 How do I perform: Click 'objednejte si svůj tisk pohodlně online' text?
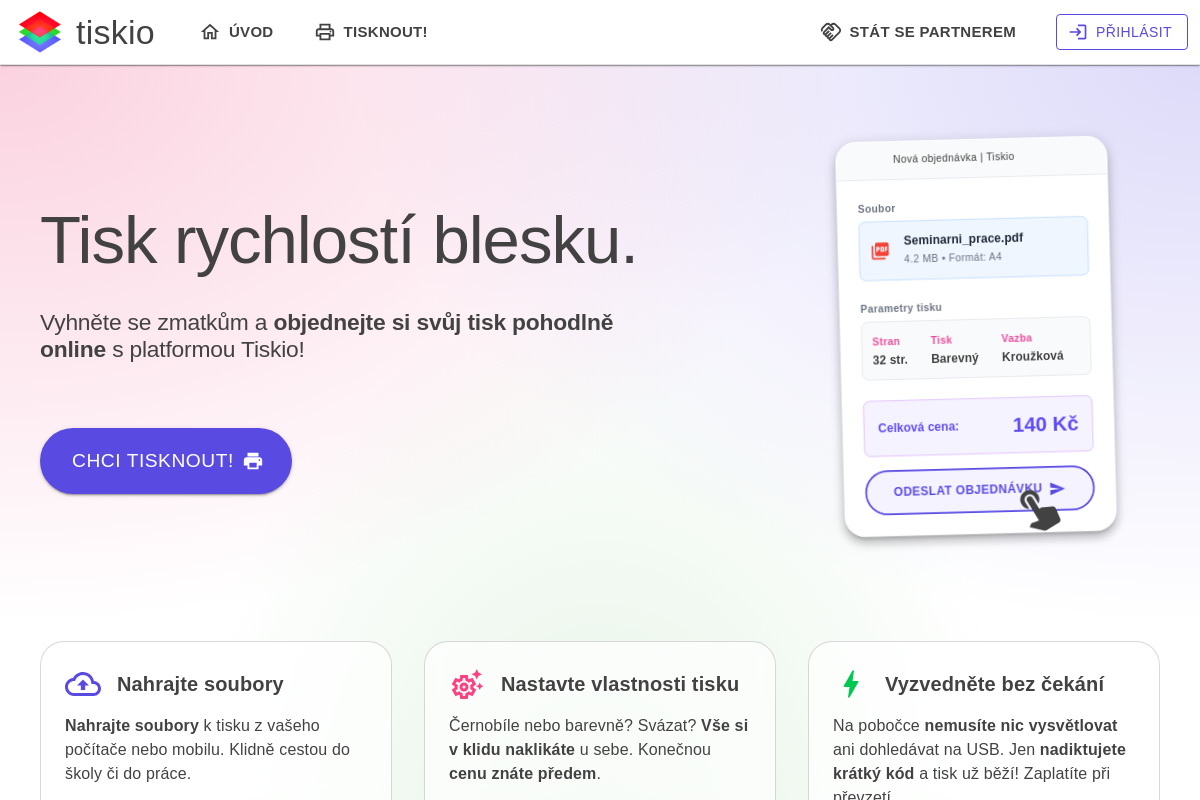[x=326, y=336]
